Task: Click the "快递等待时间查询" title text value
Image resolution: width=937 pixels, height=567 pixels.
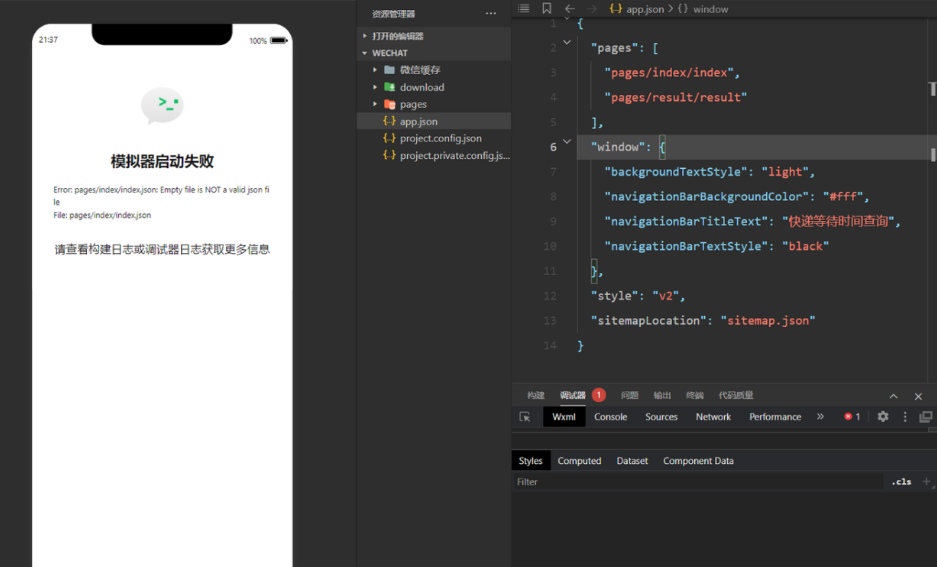Action: coord(838,222)
